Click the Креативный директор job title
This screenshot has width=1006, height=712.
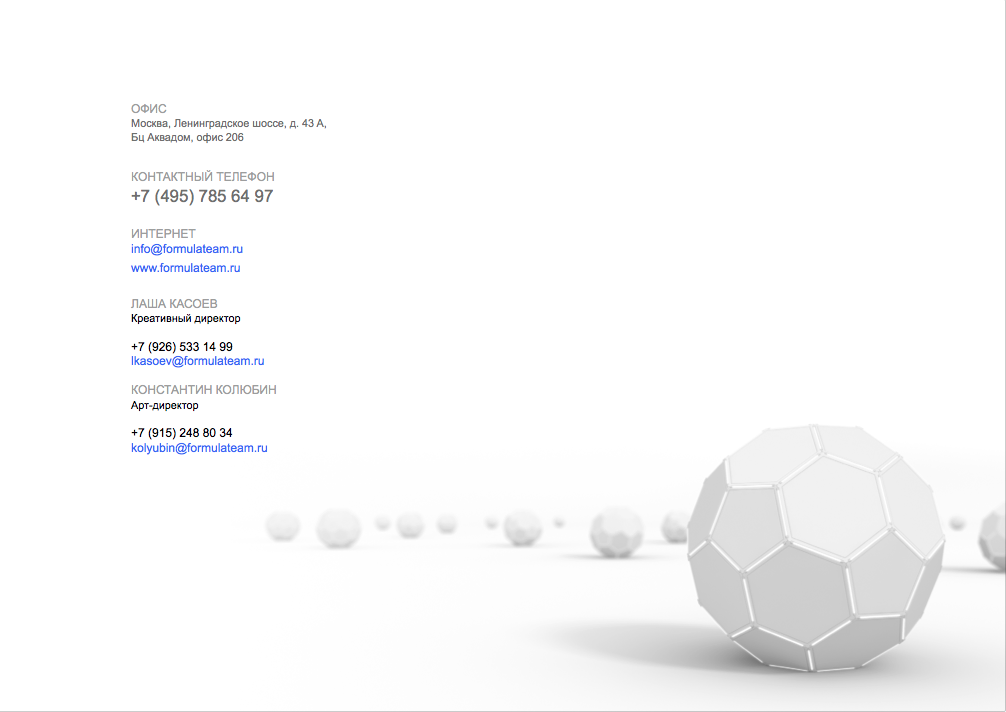[x=185, y=318]
